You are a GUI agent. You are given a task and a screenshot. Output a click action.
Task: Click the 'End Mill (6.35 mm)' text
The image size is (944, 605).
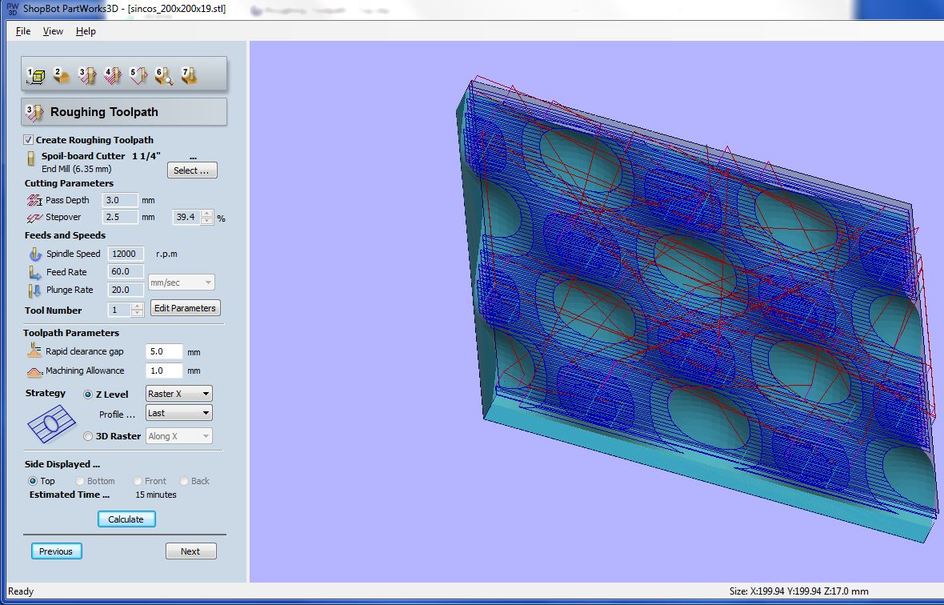point(76,169)
